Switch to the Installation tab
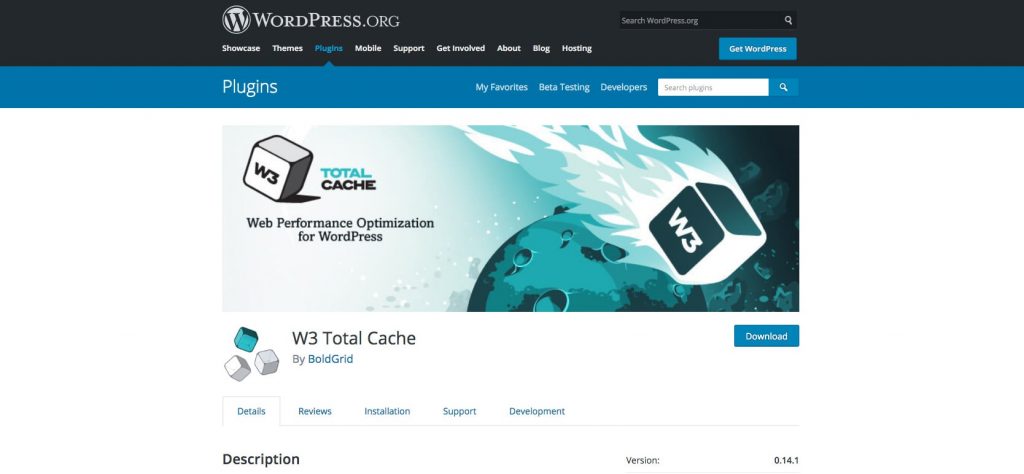1024x474 pixels. [387, 411]
